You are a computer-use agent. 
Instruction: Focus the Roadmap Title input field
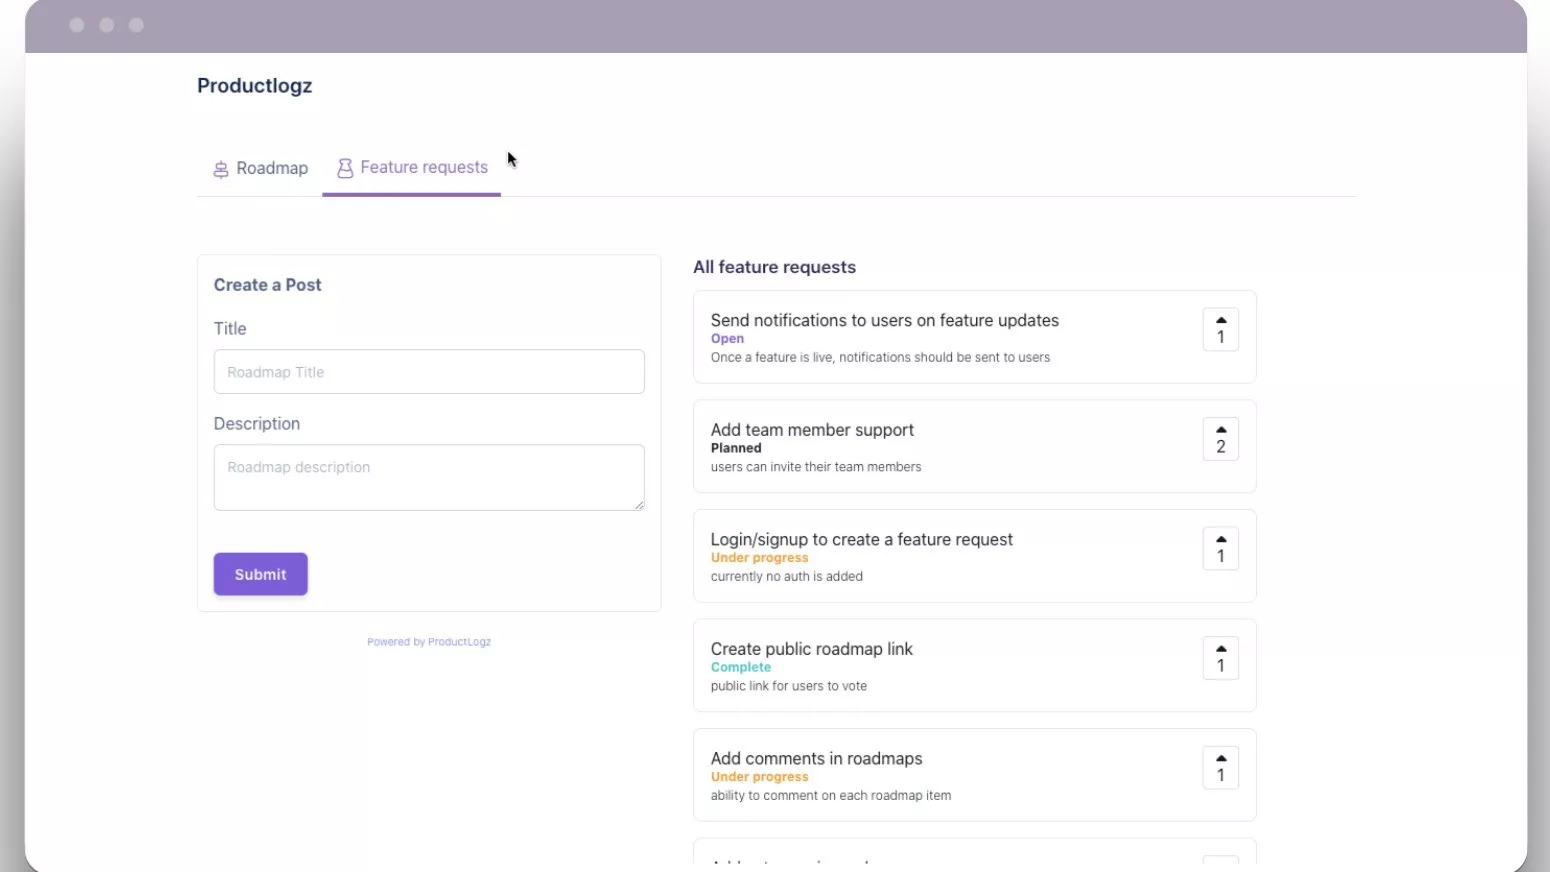pyautogui.click(x=428, y=372)
